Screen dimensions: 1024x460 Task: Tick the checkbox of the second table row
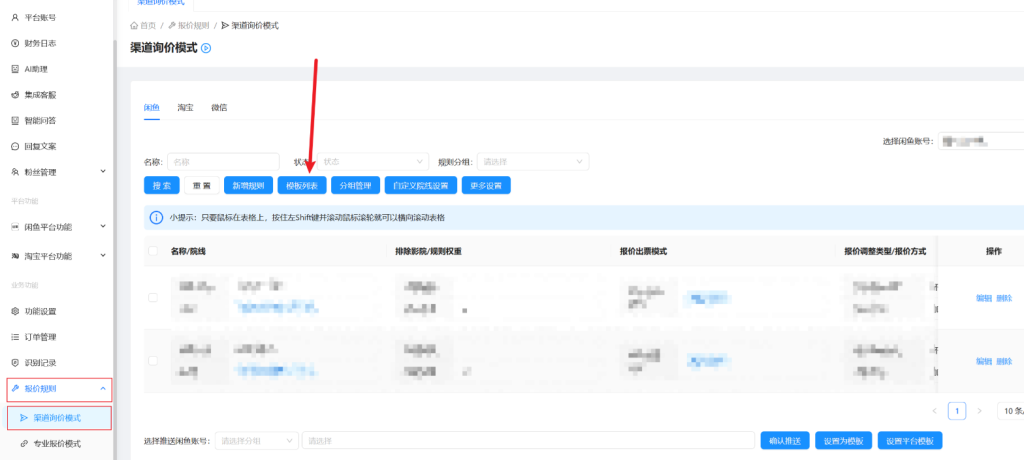coord(153,361)
